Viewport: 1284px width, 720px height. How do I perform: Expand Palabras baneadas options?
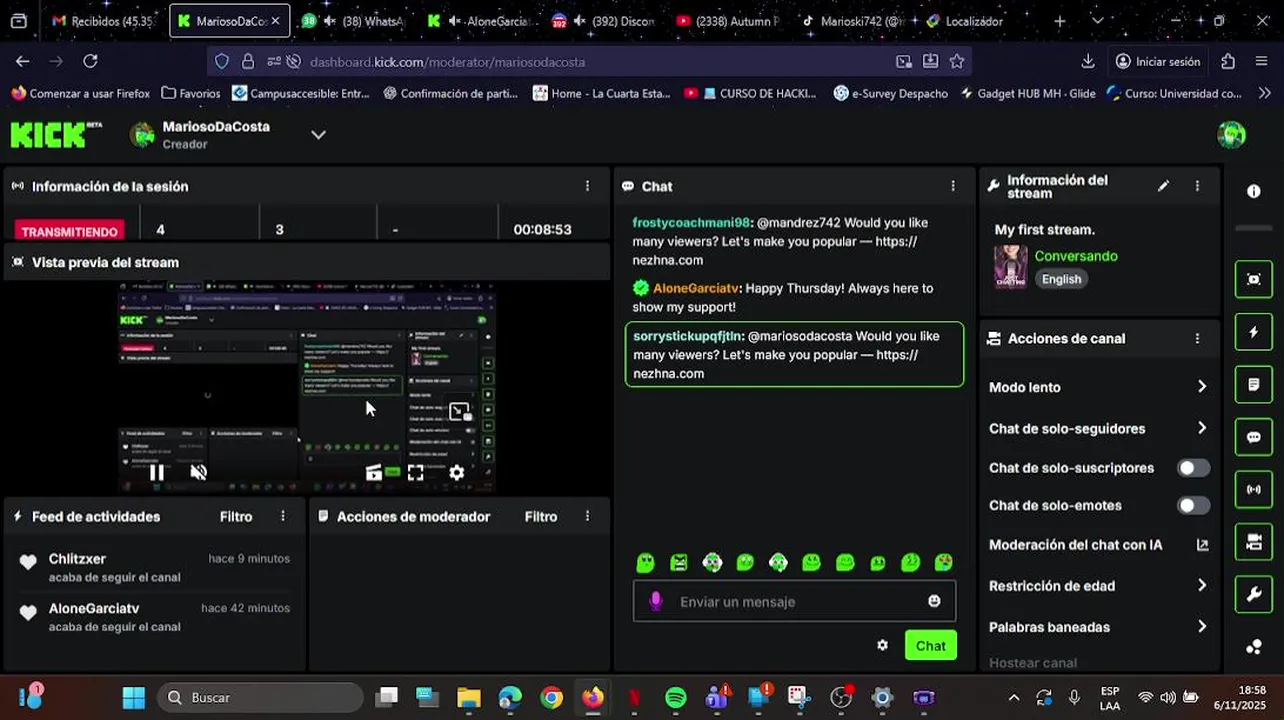(1201, 627)
